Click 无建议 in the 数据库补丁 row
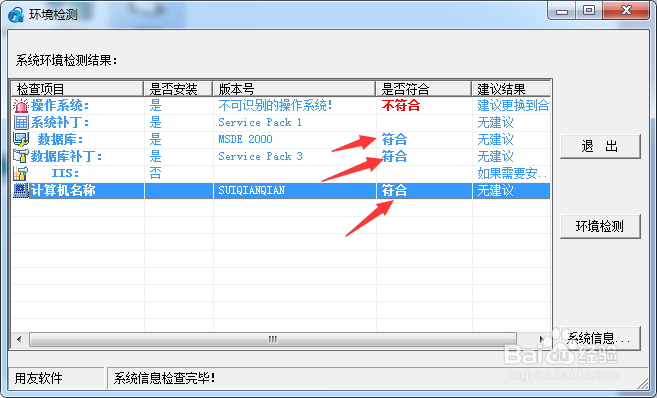657x398 pixels. tap(495, 156)
